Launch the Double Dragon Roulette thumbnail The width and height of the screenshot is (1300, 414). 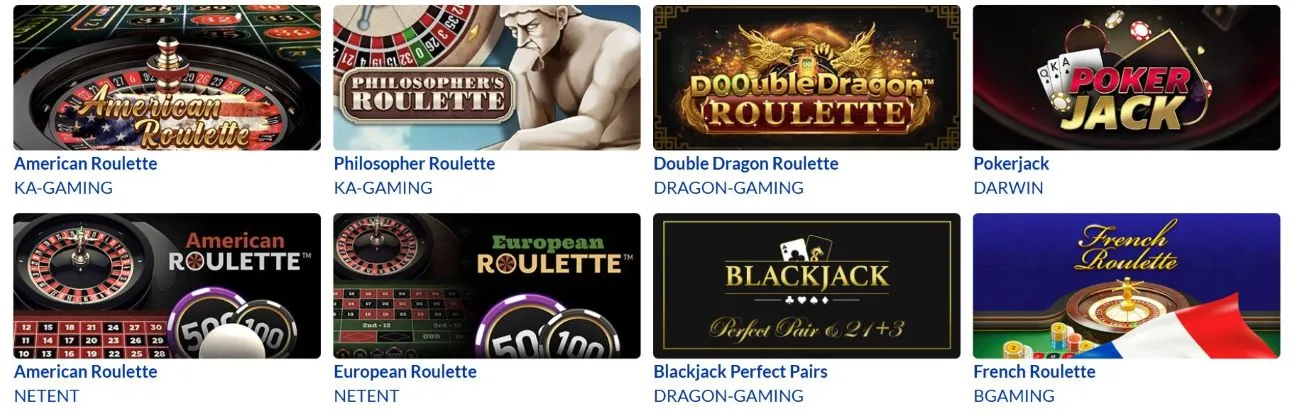coord(807,78)
